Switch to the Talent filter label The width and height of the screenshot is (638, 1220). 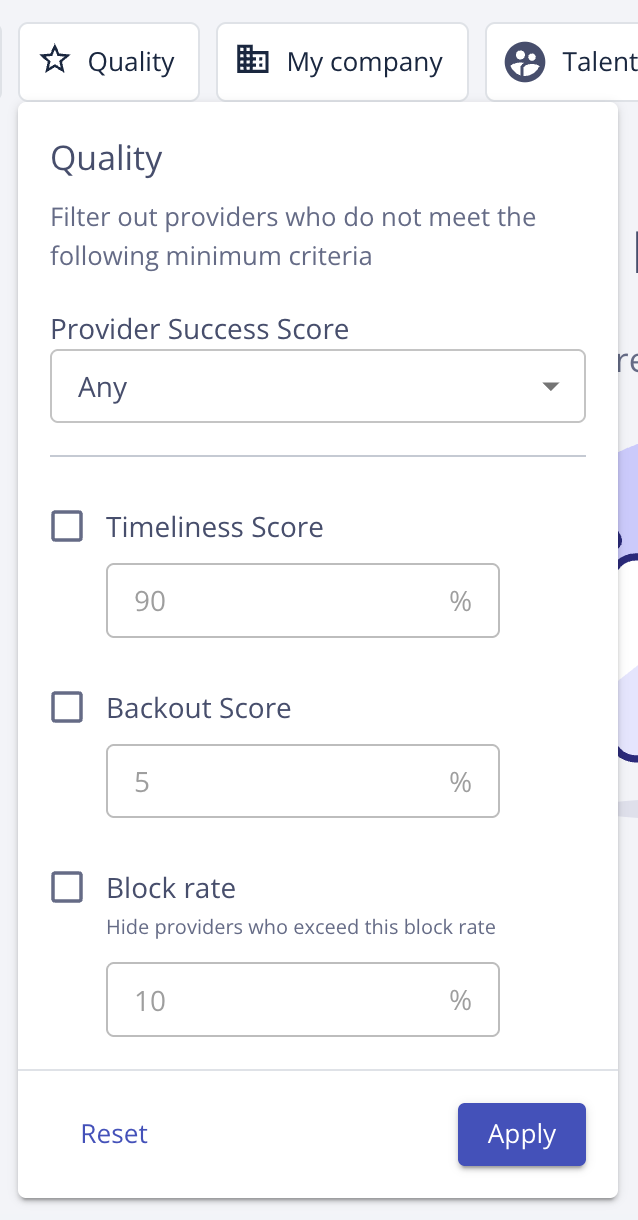tap(600, 62)
